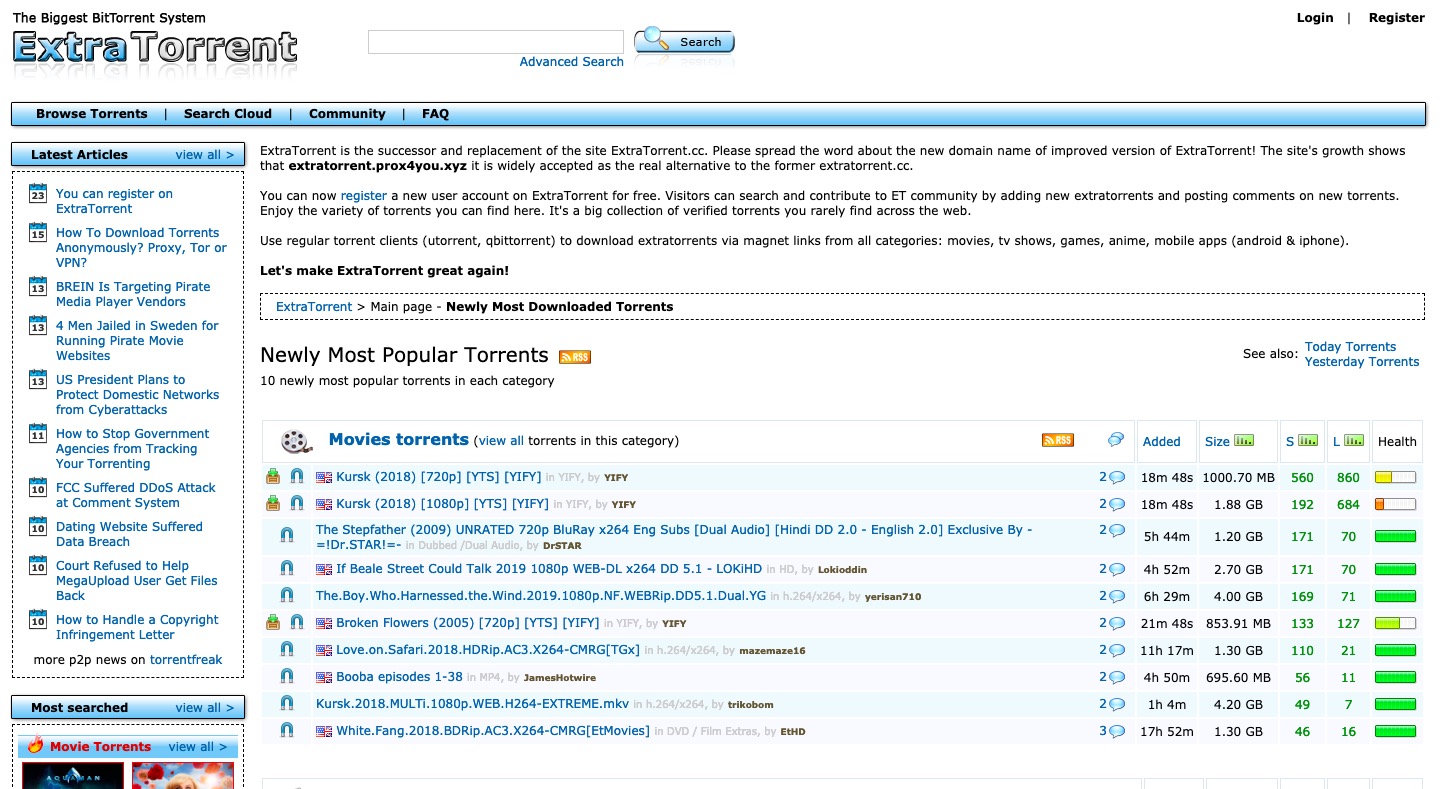Open comments bubble for White.Fang.2018.BDRip
The width and height of the screenshot is (1440, 789).
tap(1116, 731)
